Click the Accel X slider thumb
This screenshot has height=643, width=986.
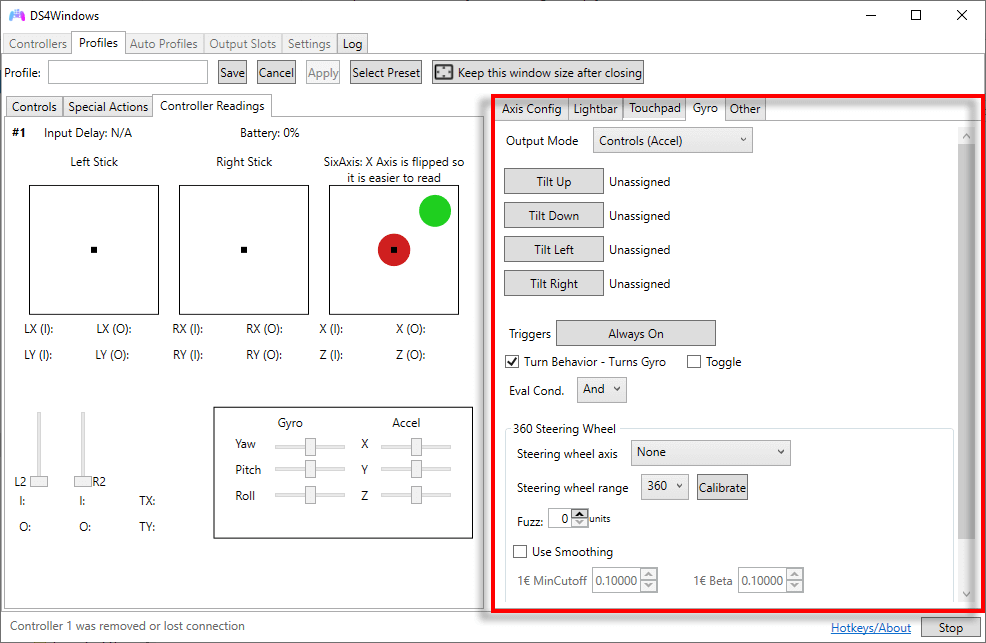coord(416,446)
